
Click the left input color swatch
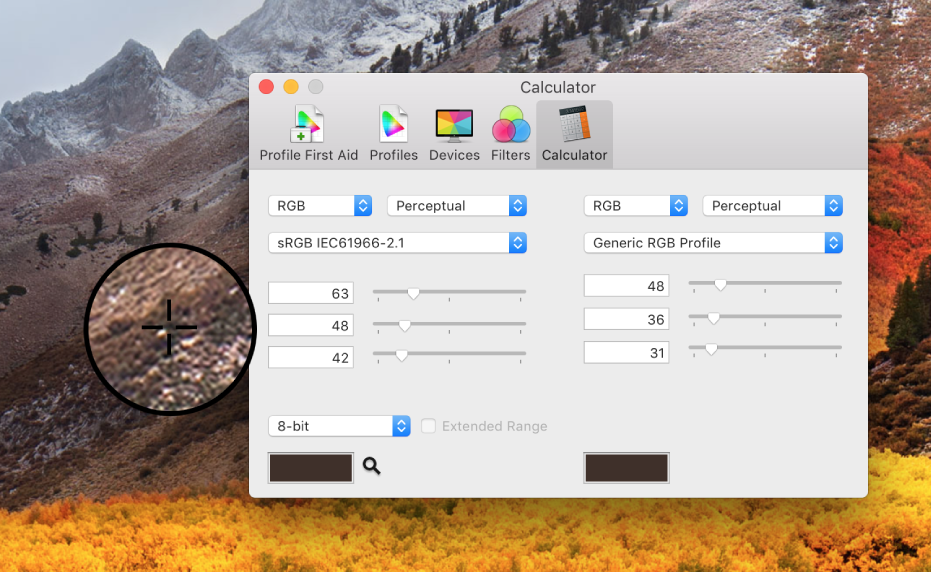pyautogui.click(x=311, y=467)
